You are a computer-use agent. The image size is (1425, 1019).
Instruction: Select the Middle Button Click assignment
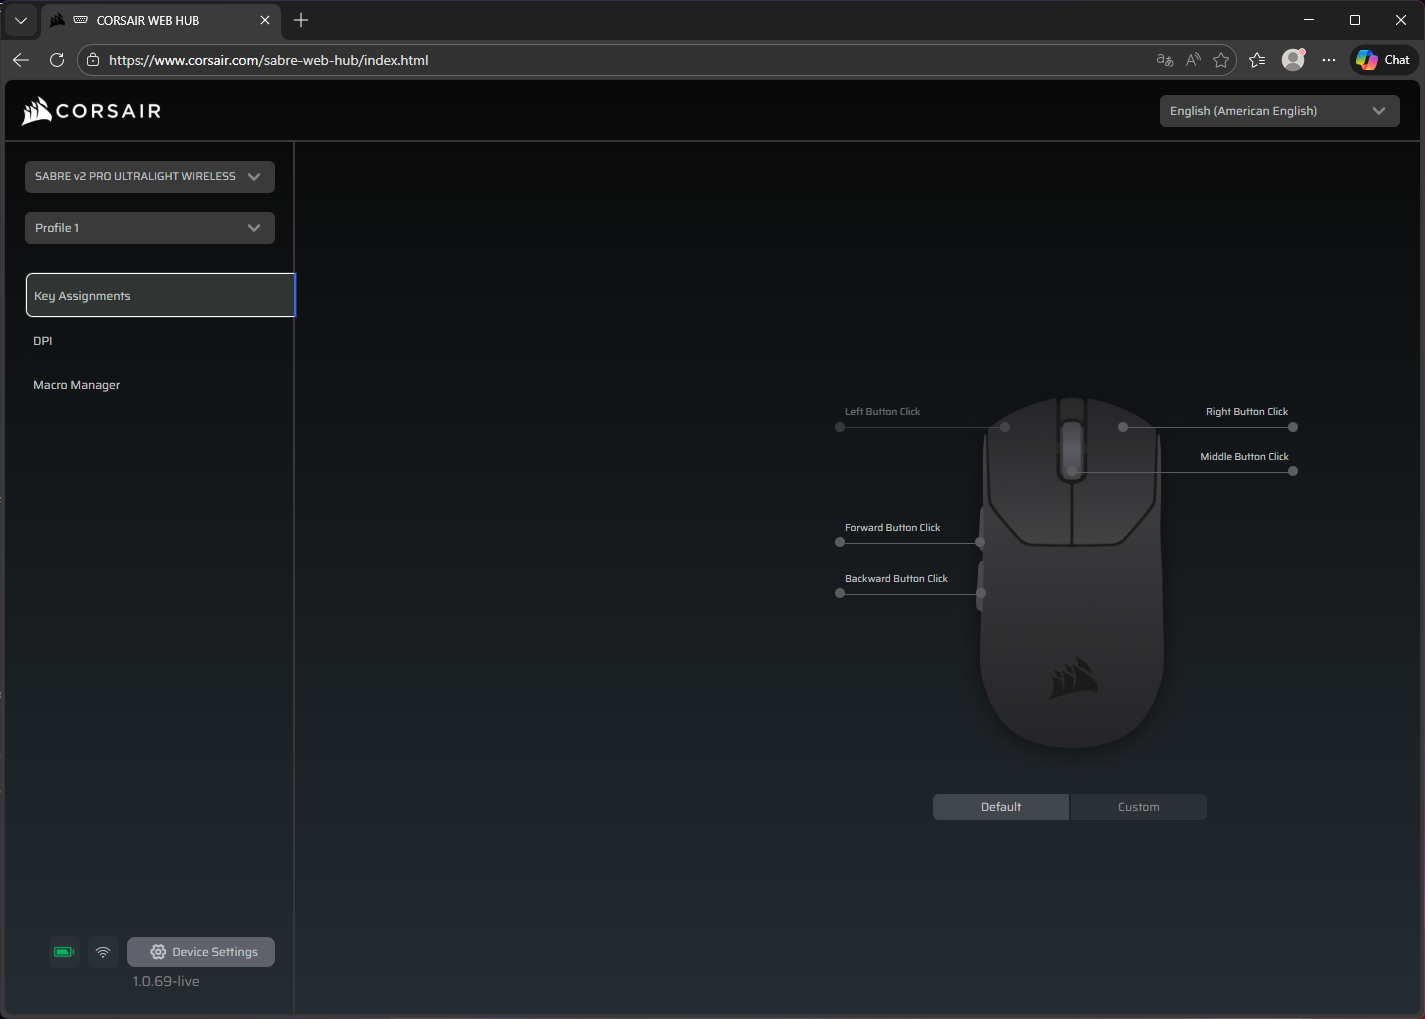click(x=1244, y=457)
